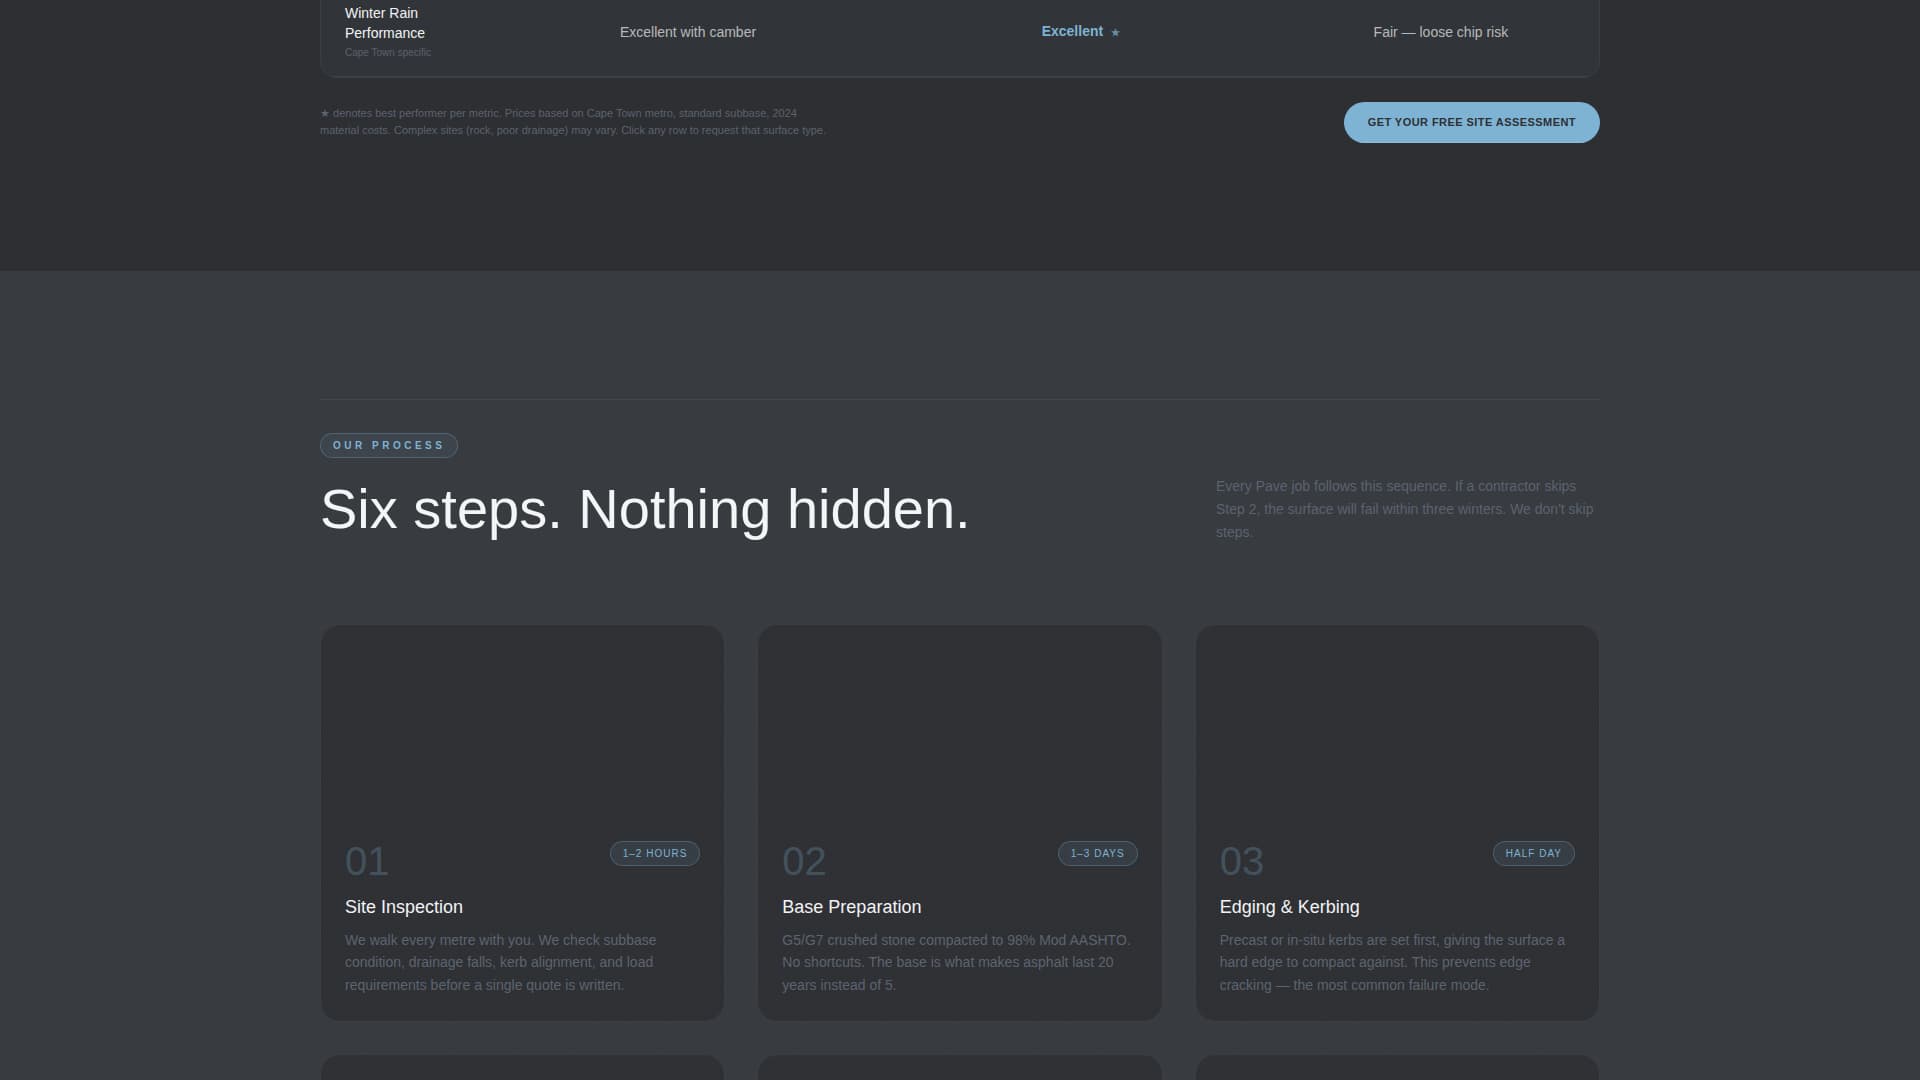Screen dimensions: 1920x1080
Task: Click the Cape Town specific subtitle
Action: (387, 52)
